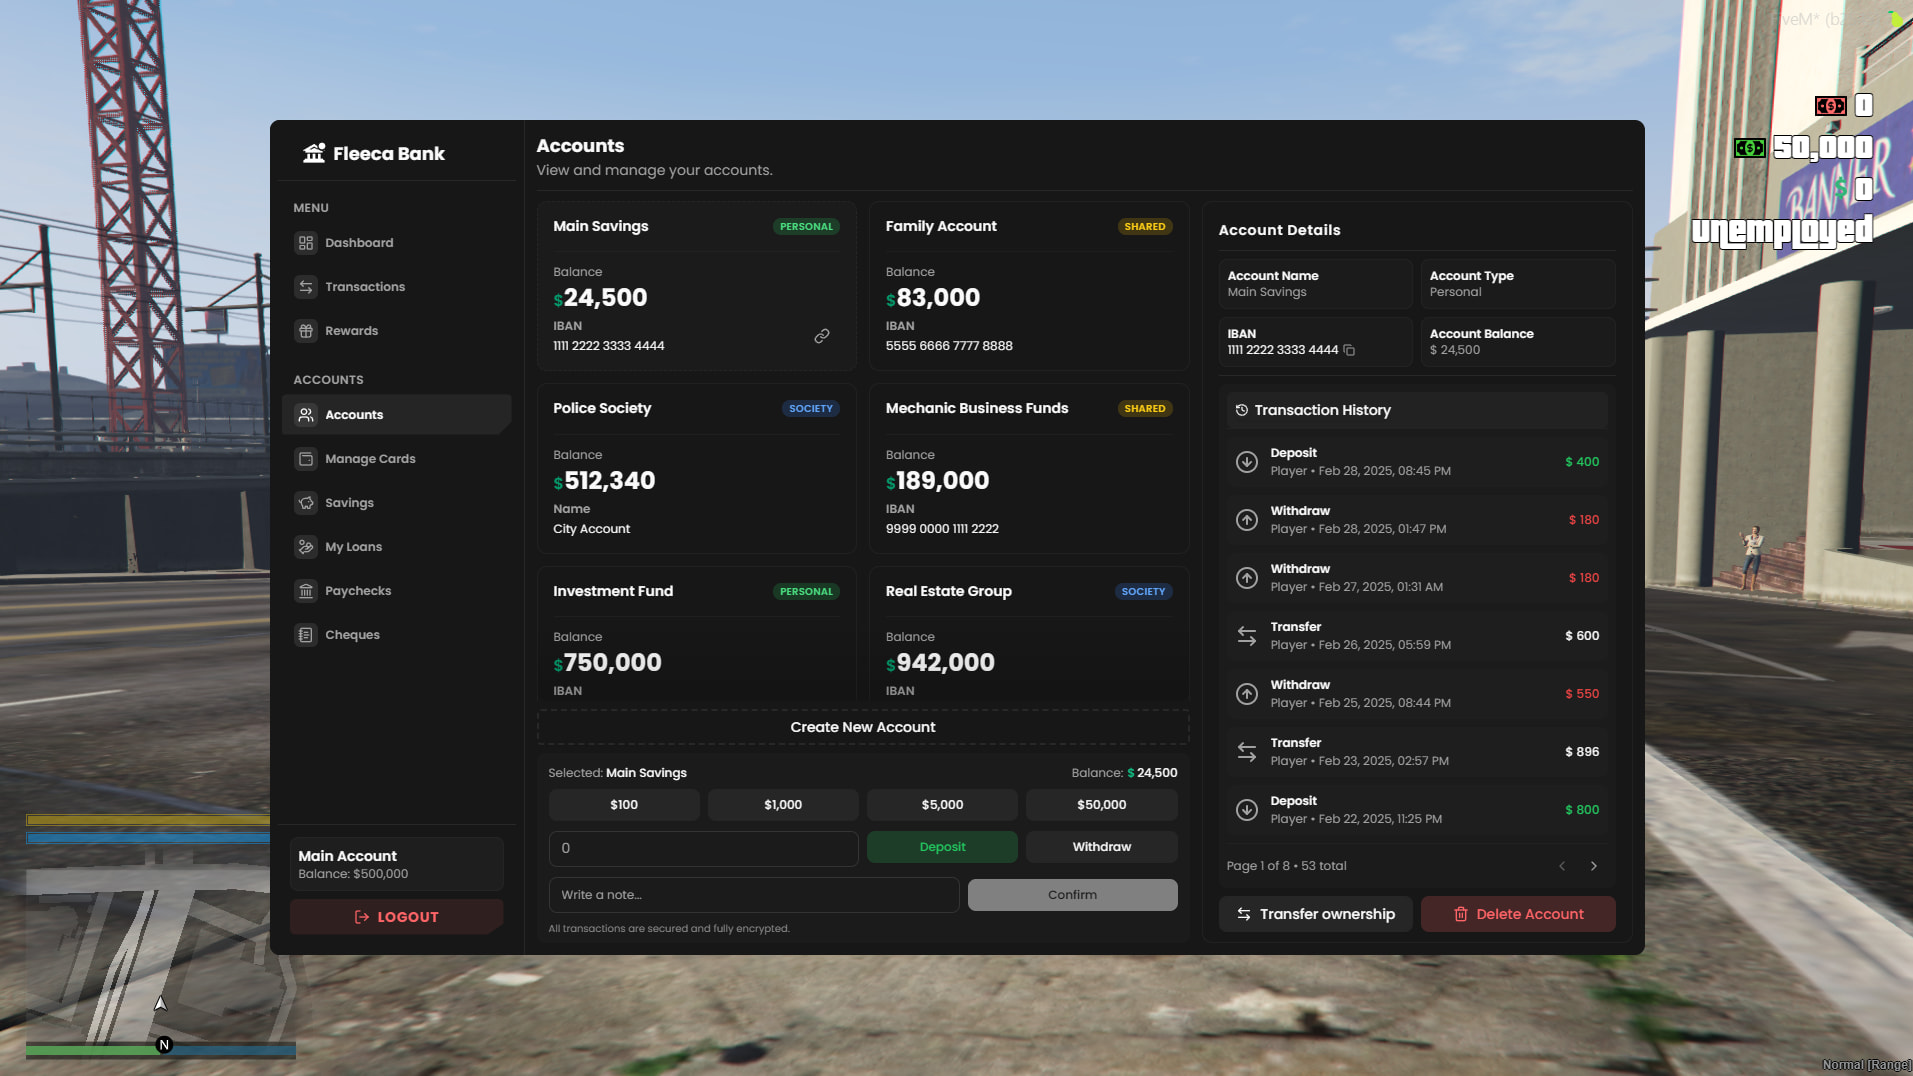Select the Withdraw mode button
The image size is (1913, 1076).
coord(1102,847)
